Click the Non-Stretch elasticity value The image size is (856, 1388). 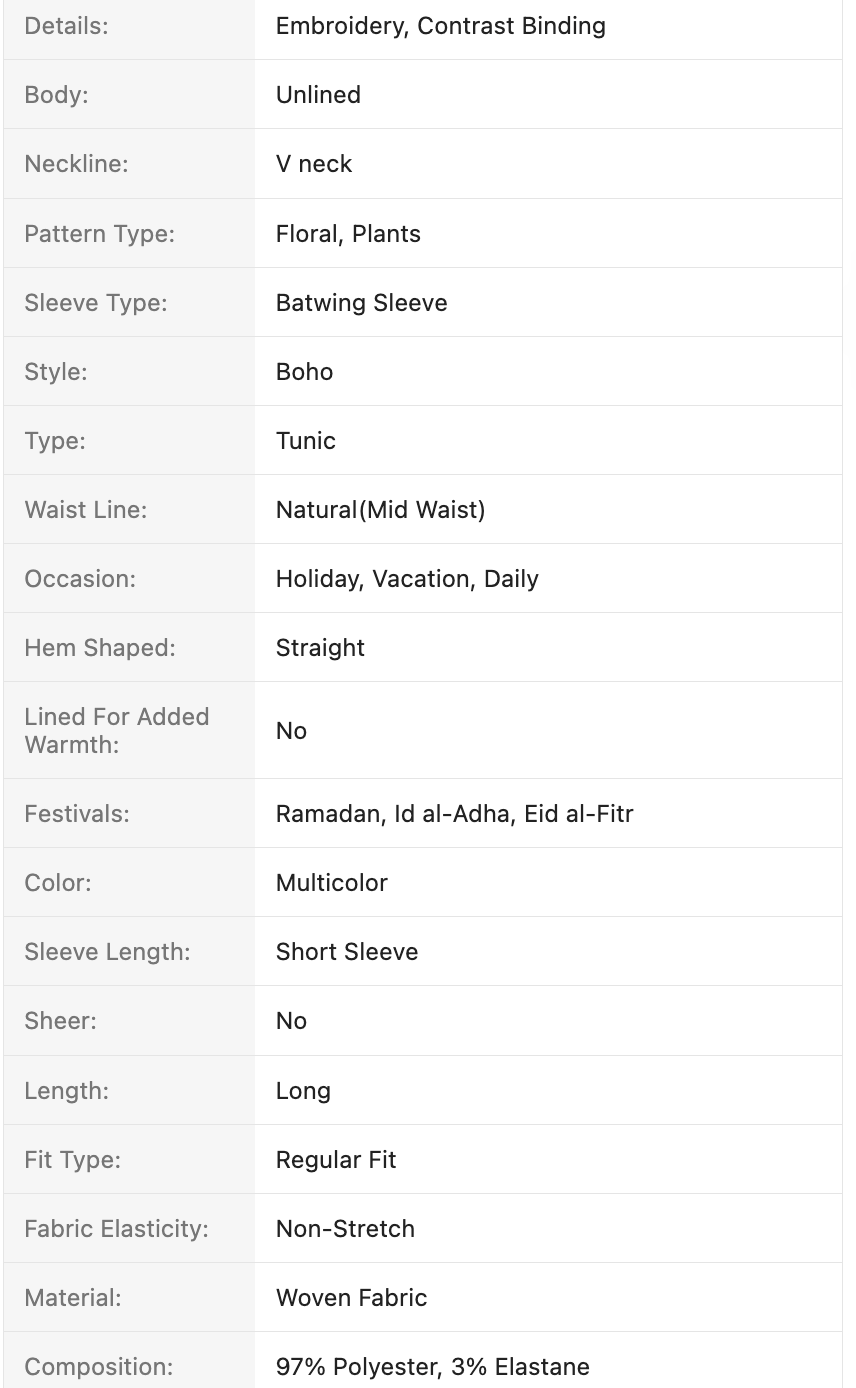[345, 1229]
